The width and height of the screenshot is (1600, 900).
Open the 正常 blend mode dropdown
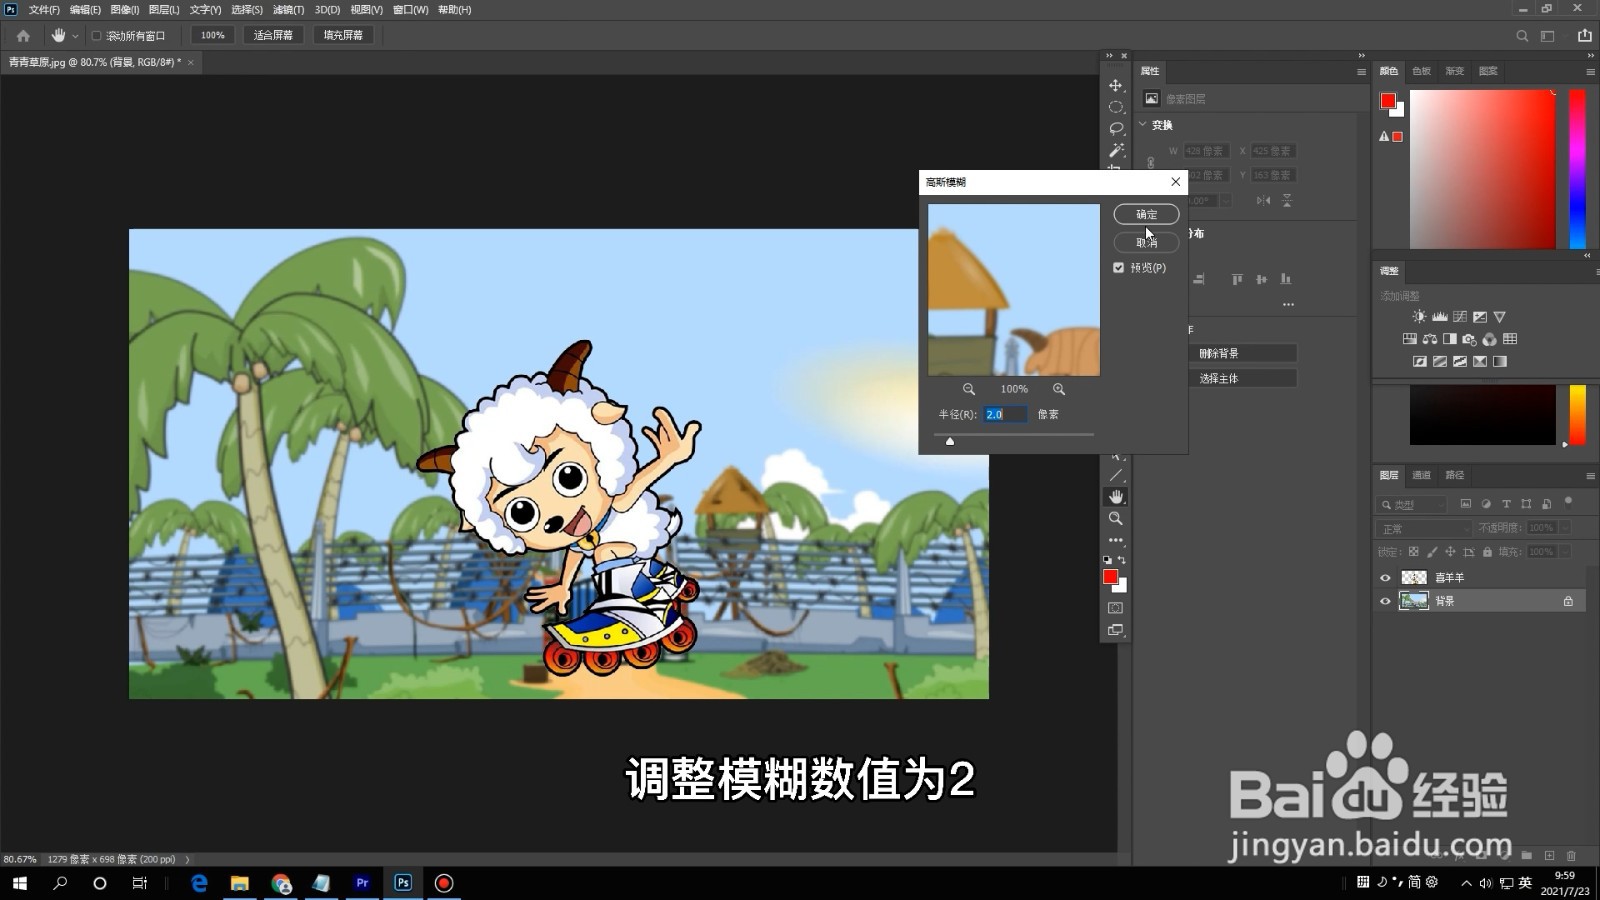pos(1425,528)
